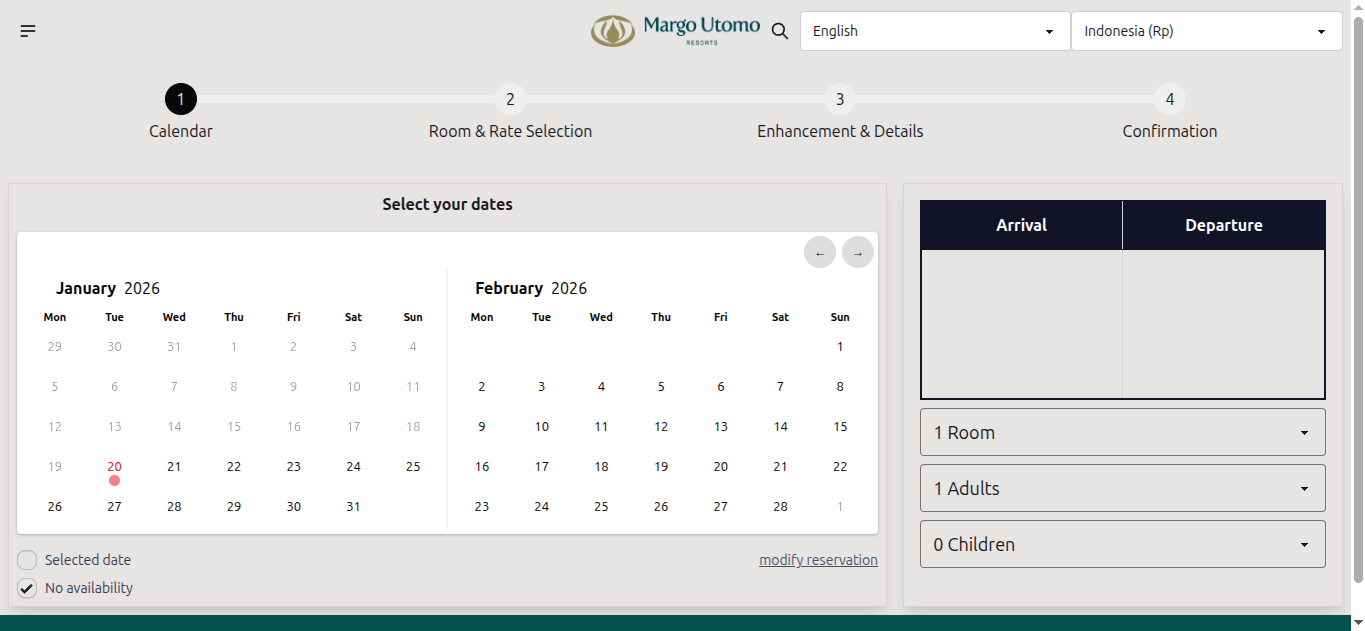Toggle the No availability checkbox
This screenshot has width=1365, height=631.
click(x=27, y=588)
